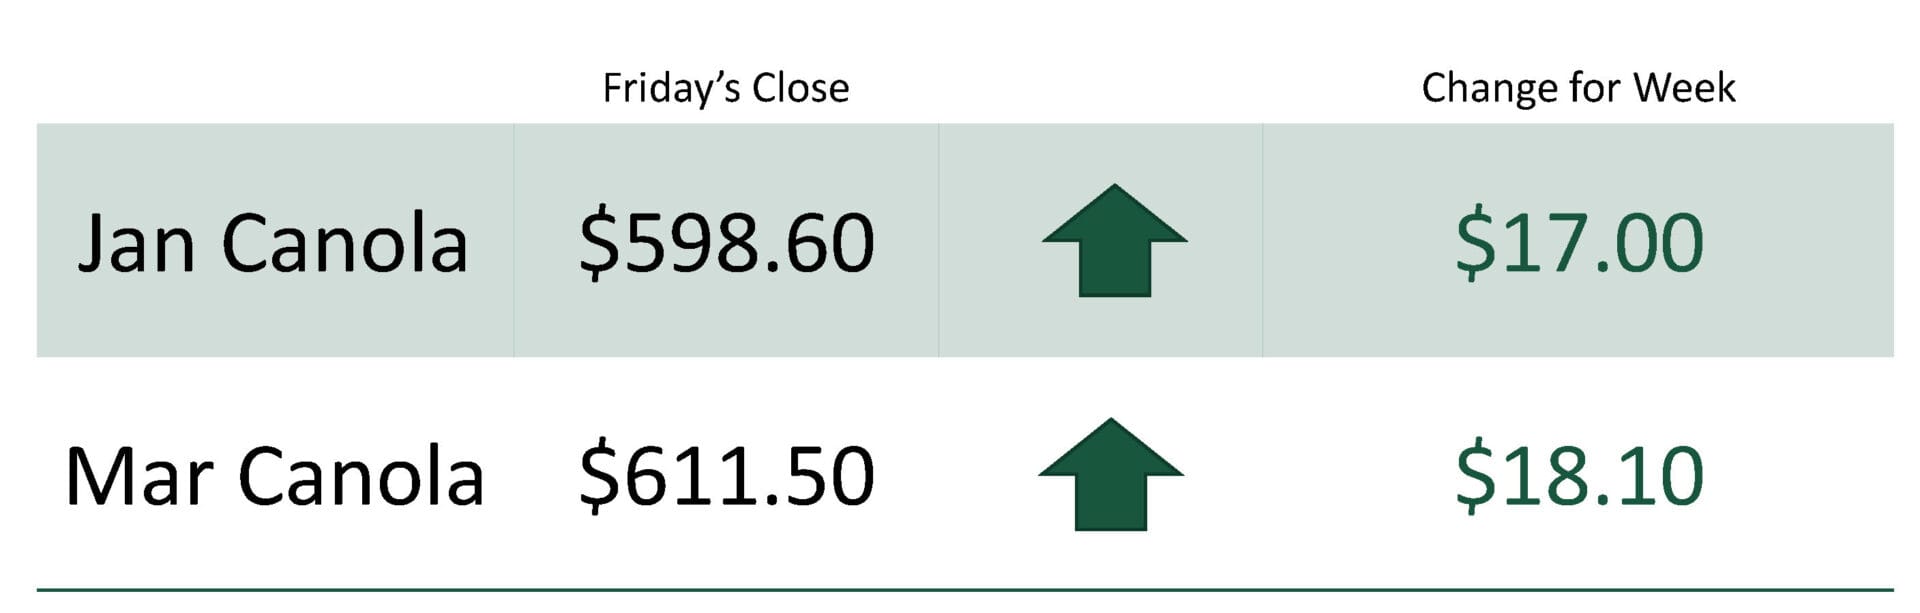The height and width of the screenshot is (613, 1920).
Task: Click the word "Canola" in the Mar row
Action: pyautogui.click(x=361, y=476)
